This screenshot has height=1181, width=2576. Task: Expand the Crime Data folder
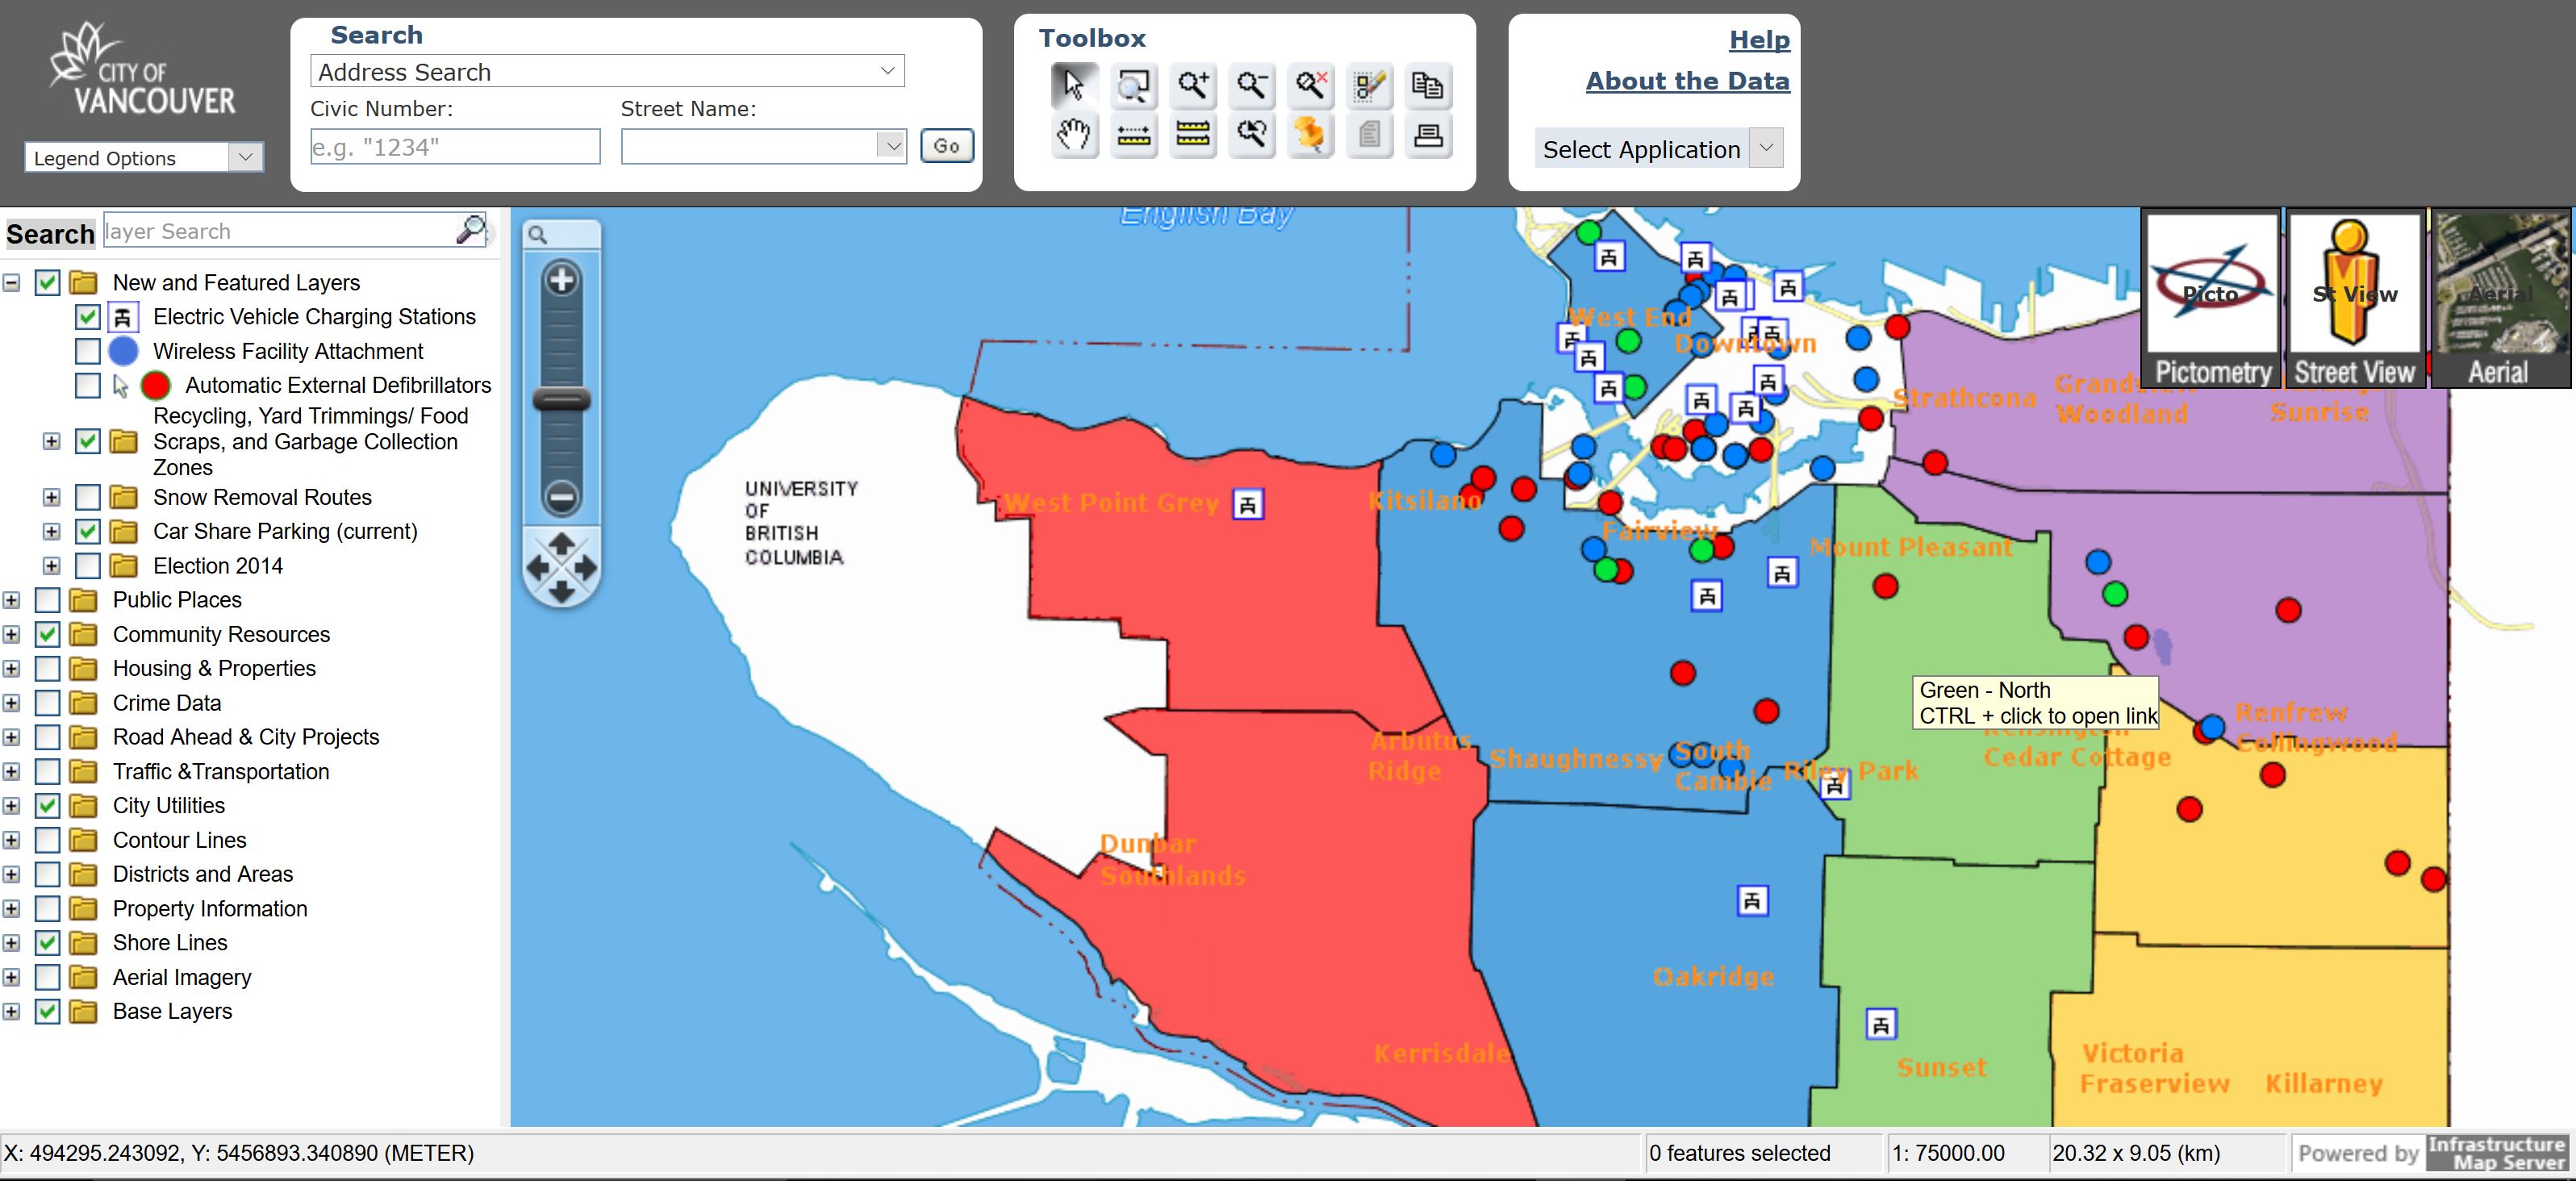point(11,703)
